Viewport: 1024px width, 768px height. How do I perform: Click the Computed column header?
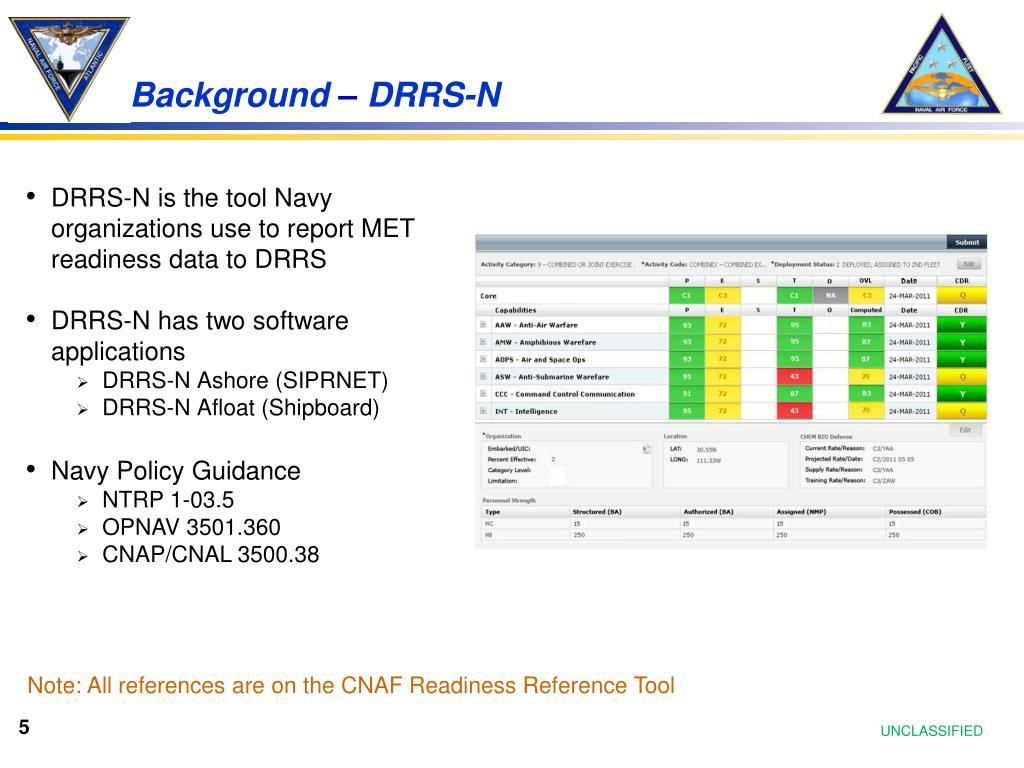click(x=866, y=310)
